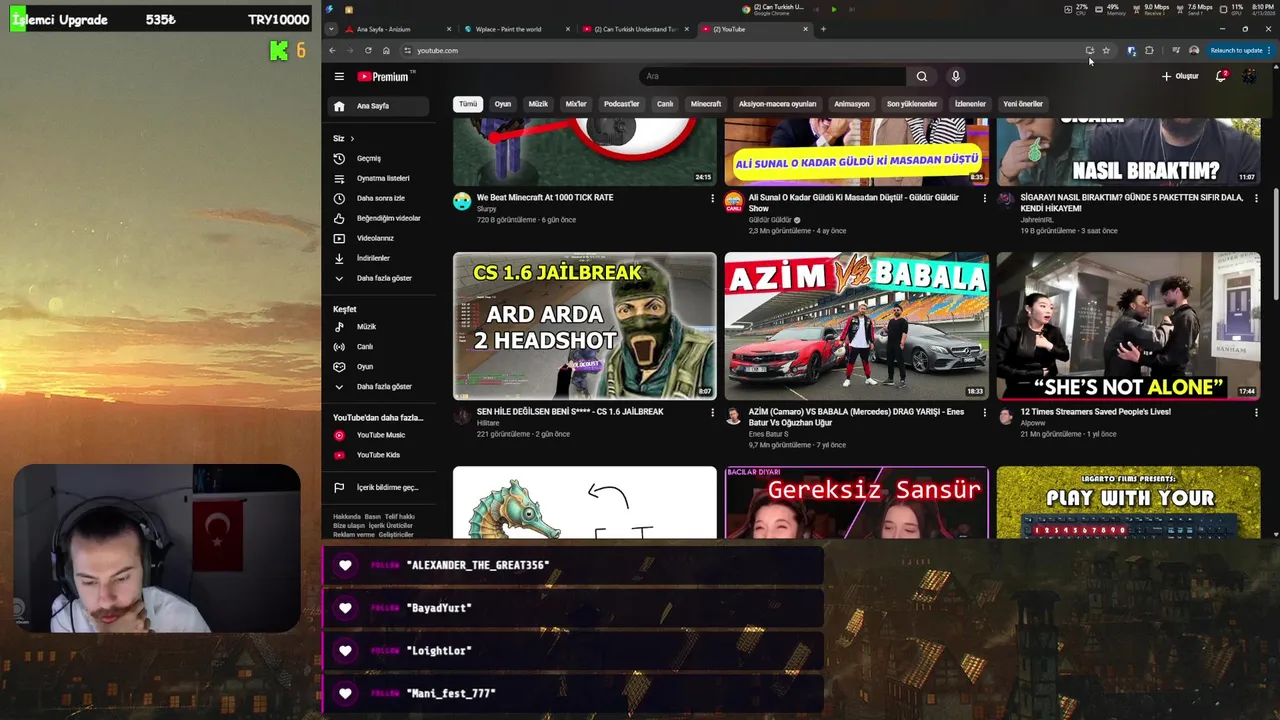Expand the Siz section chevron
Viewport: 1280px width, 720px height.
tap(352, 138)
